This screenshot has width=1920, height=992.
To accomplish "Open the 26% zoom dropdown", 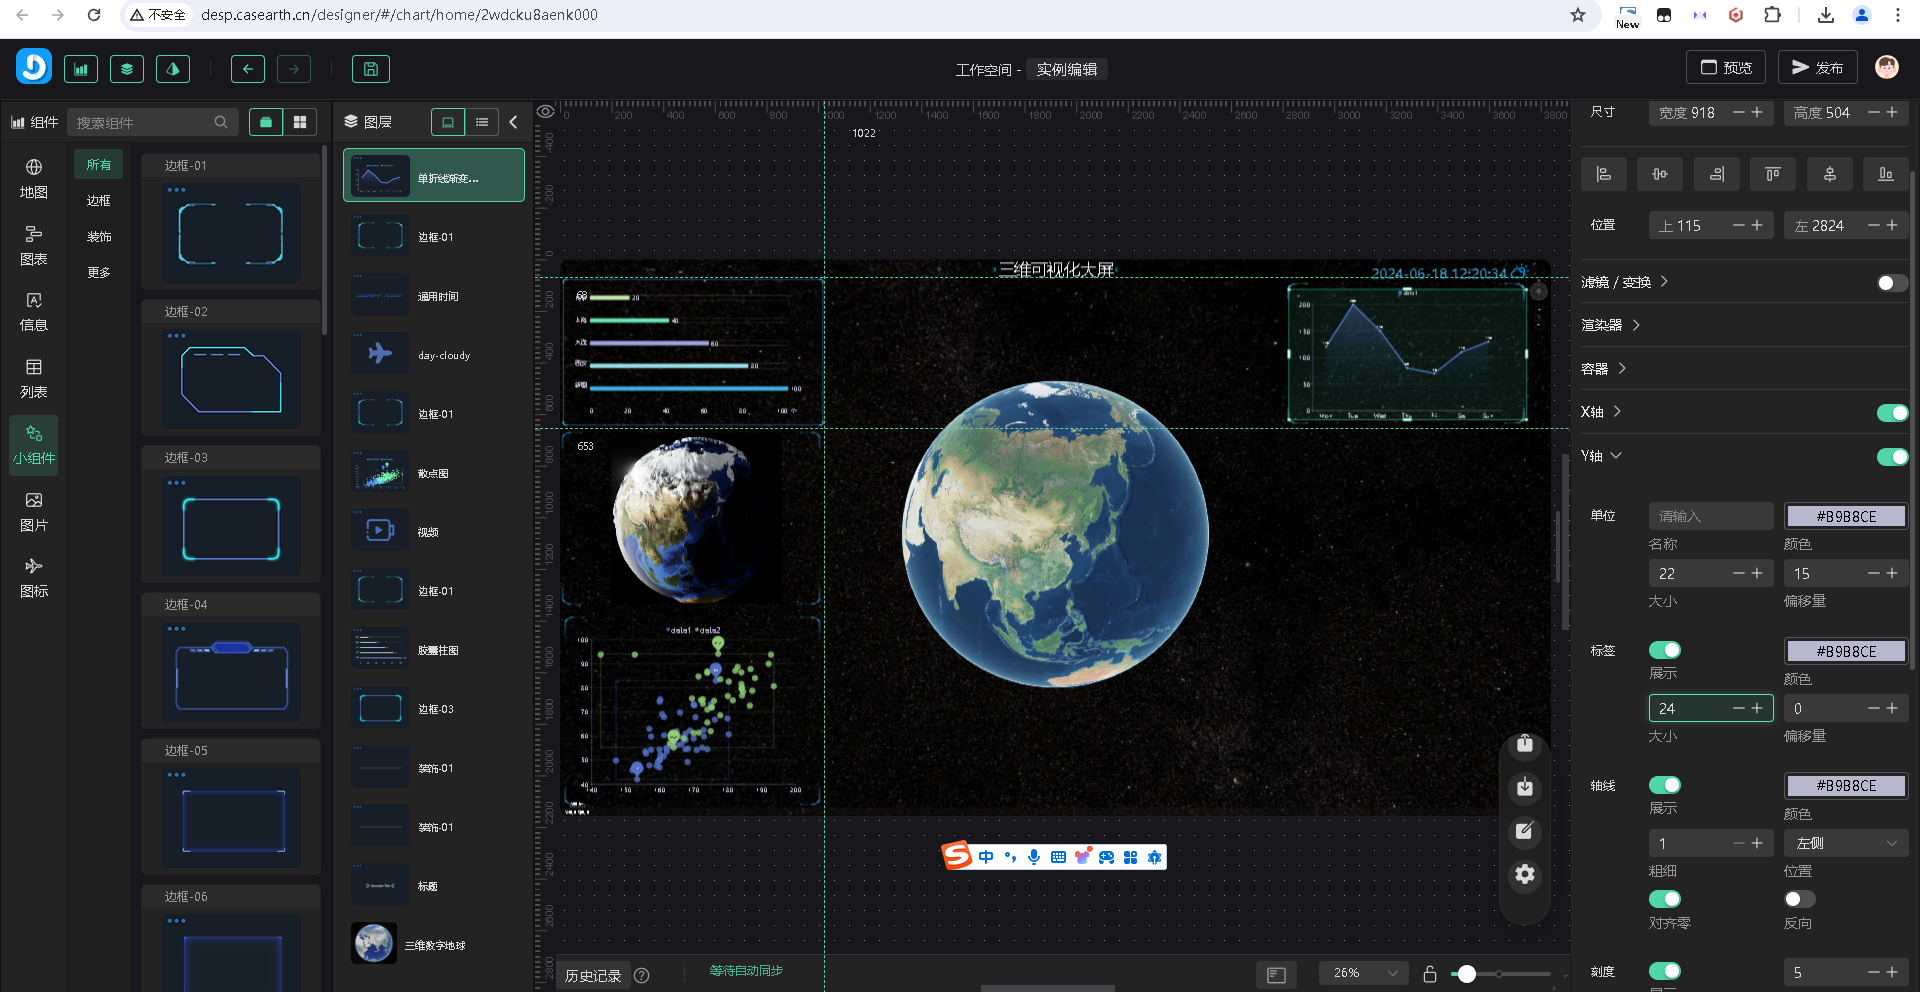I will point(1364,973).
